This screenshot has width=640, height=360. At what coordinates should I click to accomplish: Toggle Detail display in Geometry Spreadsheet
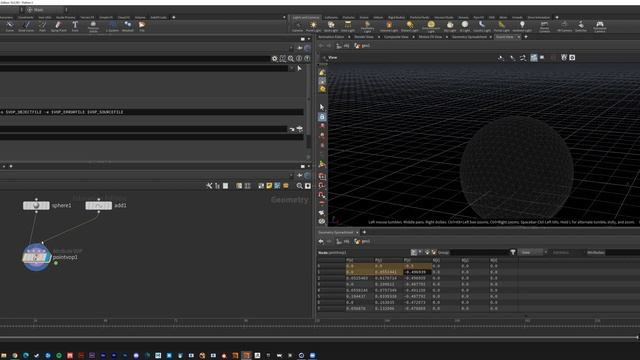click(434, 253)
